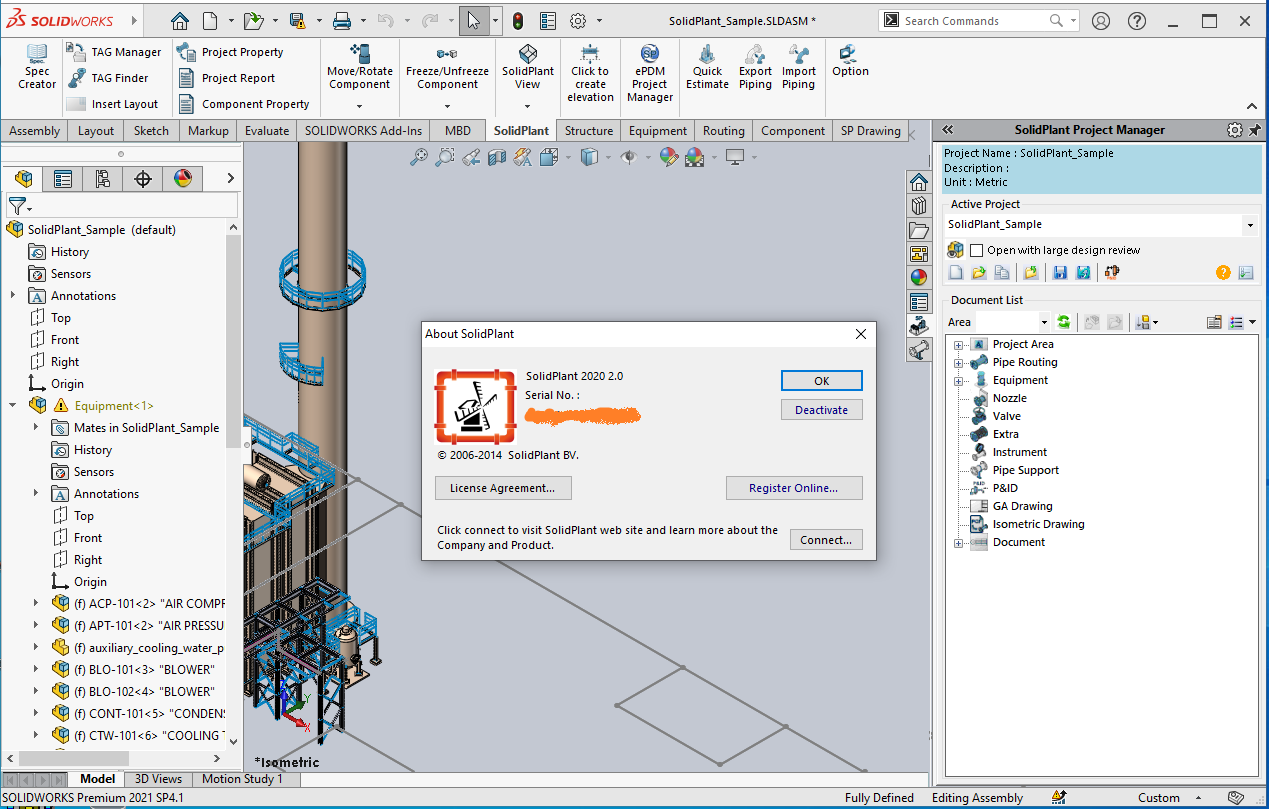The height and width of the screenshot is (809, 1269).
Task: Expand the Project Area node
Action: tap(958, 345)
